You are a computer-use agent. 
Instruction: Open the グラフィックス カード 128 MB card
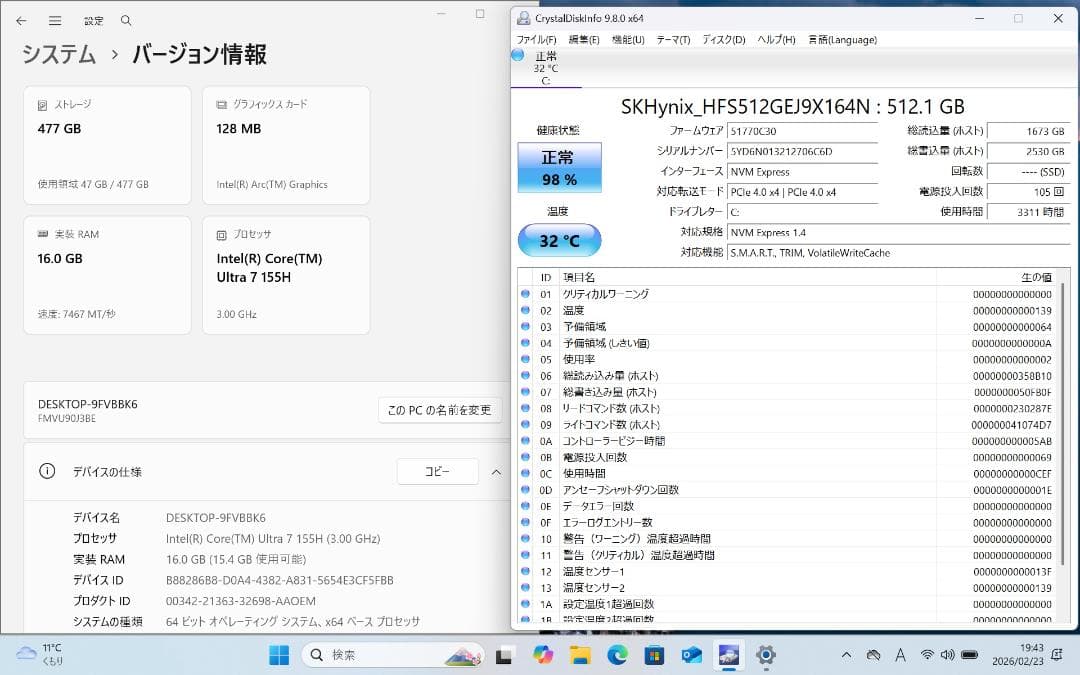coord(286,145)
